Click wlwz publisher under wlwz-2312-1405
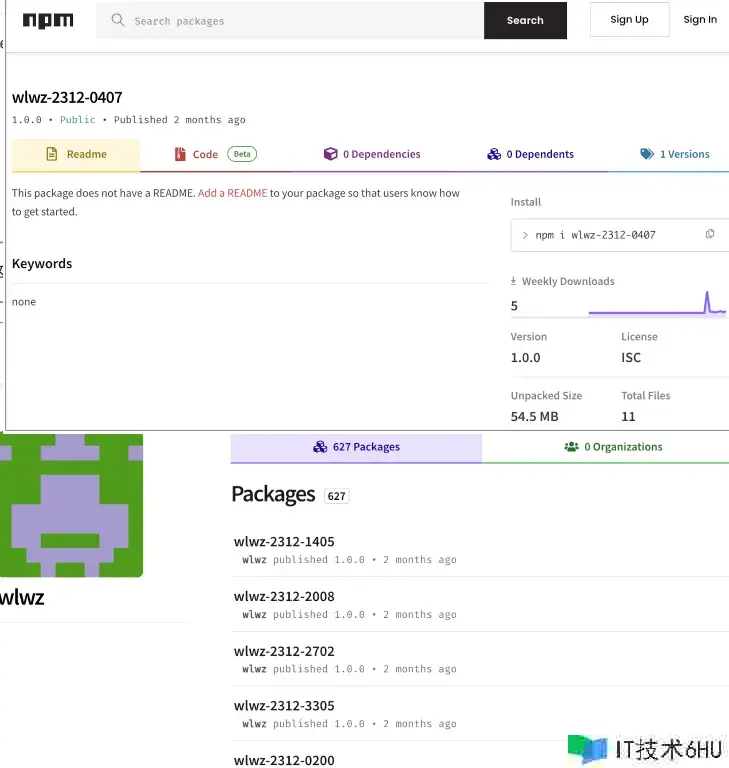This screenshot has width=729, height=768. (254, 559)
